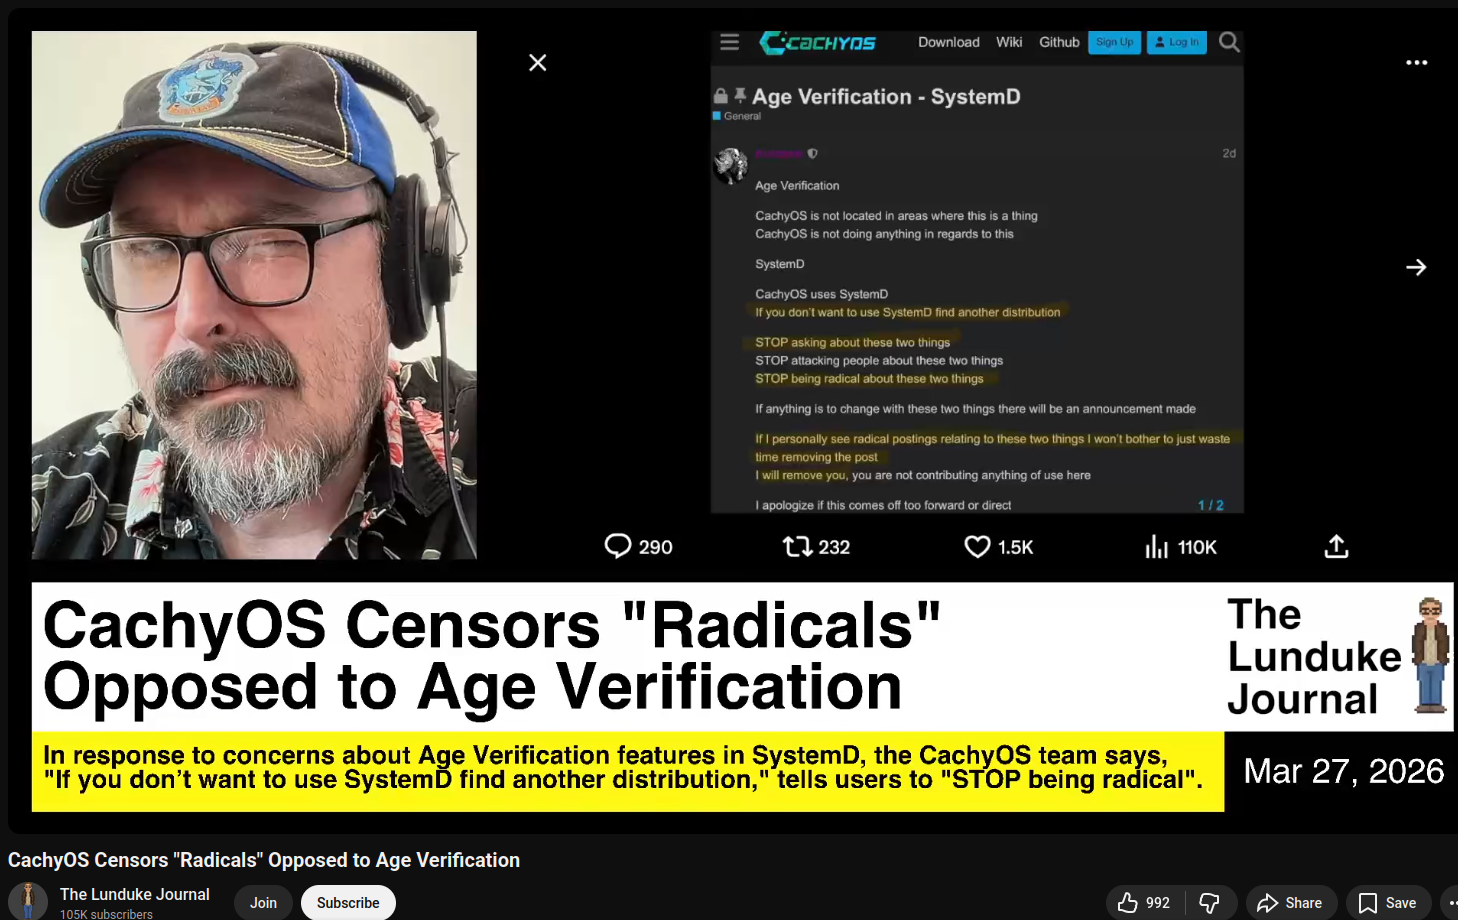Click the Subscribe button
Viewport: 1458px width, 920px height.
(348, 902)
